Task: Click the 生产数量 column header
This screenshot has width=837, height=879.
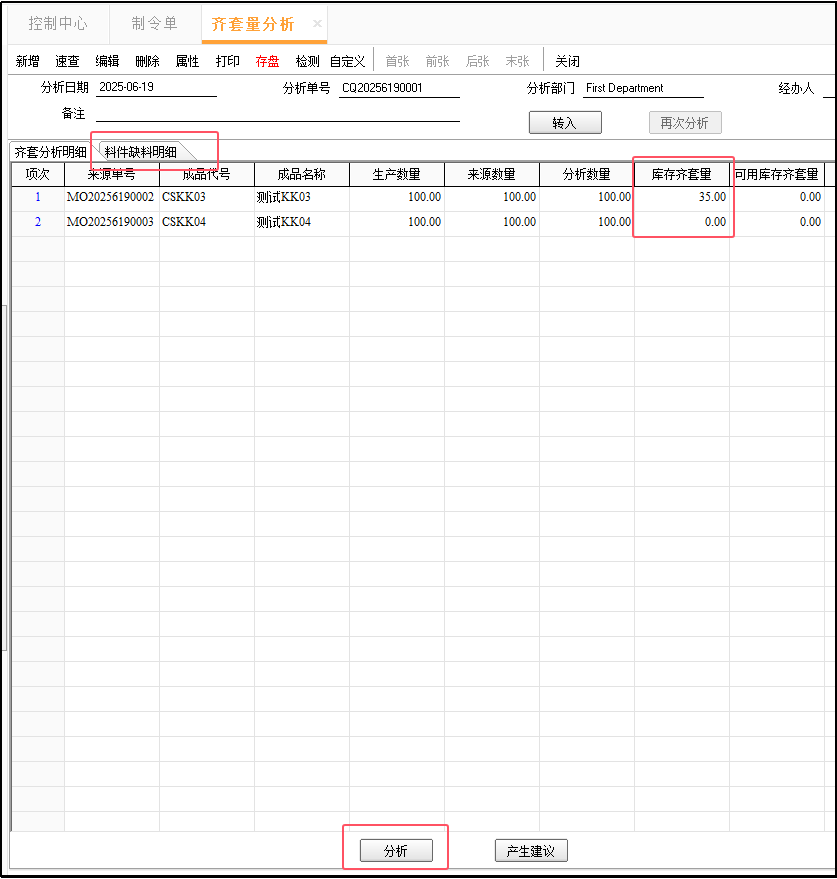Action: 396,174
